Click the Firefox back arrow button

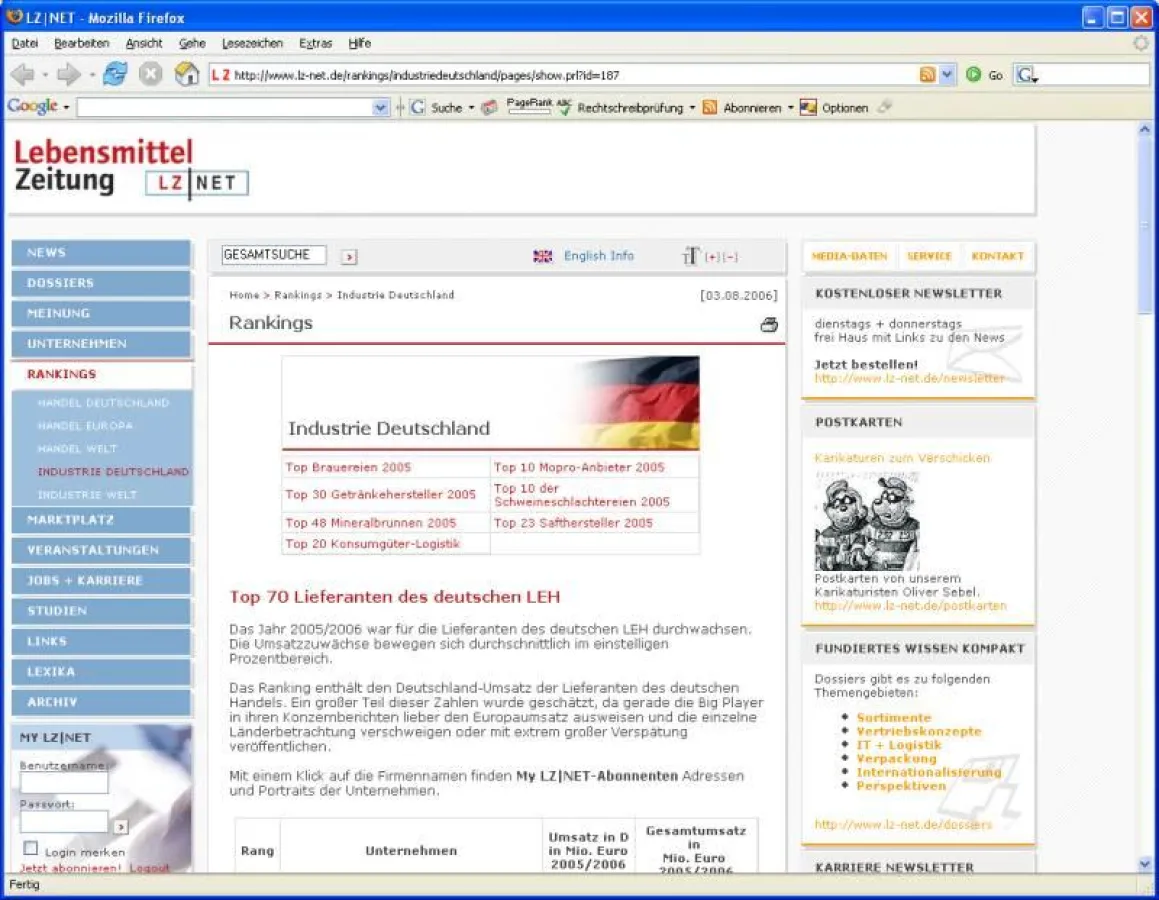(23, 75)
